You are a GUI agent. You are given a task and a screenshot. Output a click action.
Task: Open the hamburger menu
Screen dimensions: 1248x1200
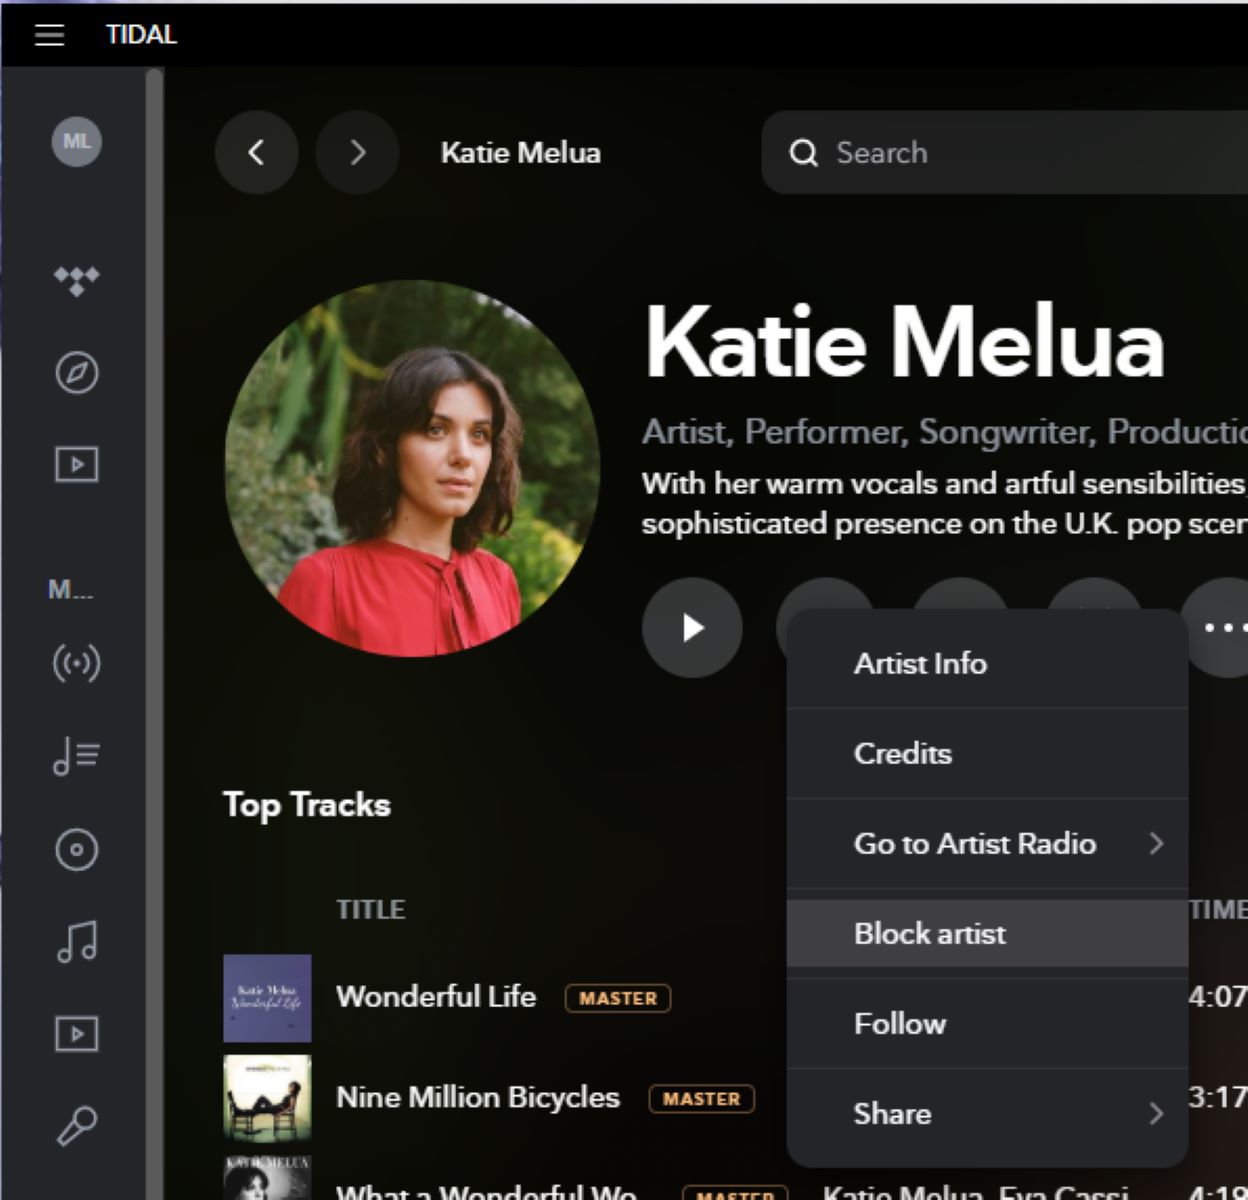click(x=49, y=35)
